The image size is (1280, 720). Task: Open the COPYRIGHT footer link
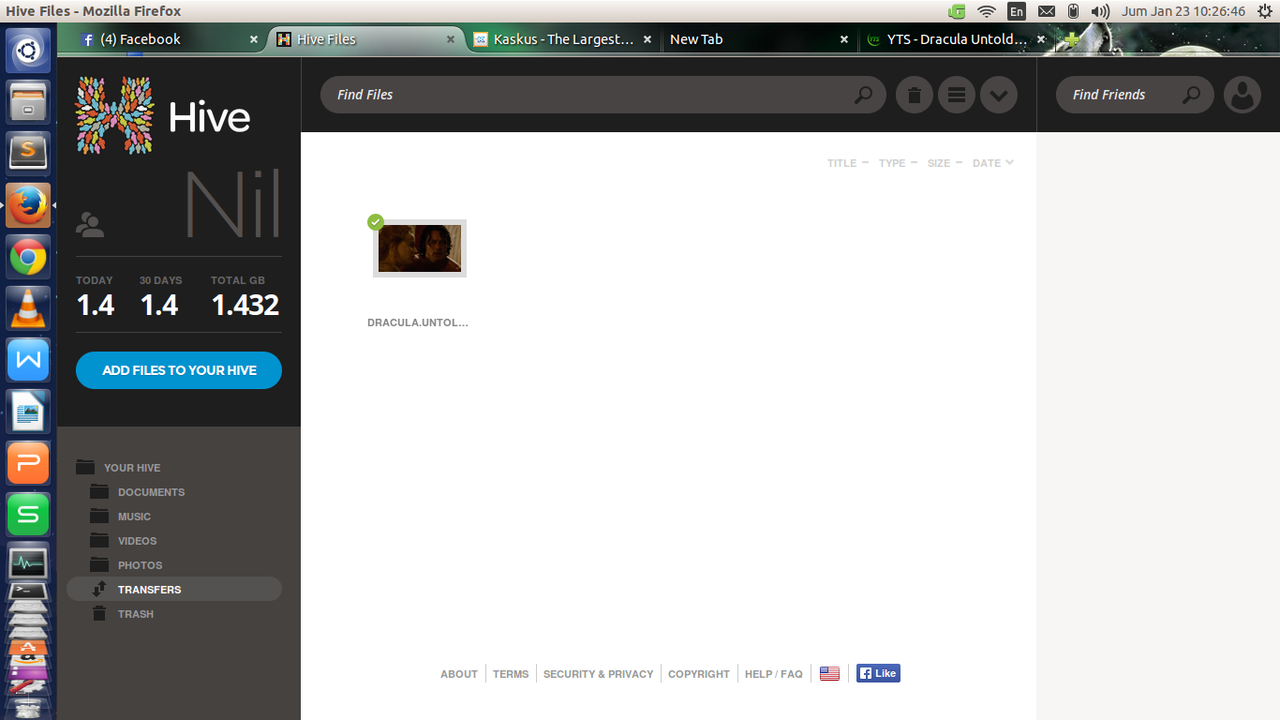pos(699,674)
